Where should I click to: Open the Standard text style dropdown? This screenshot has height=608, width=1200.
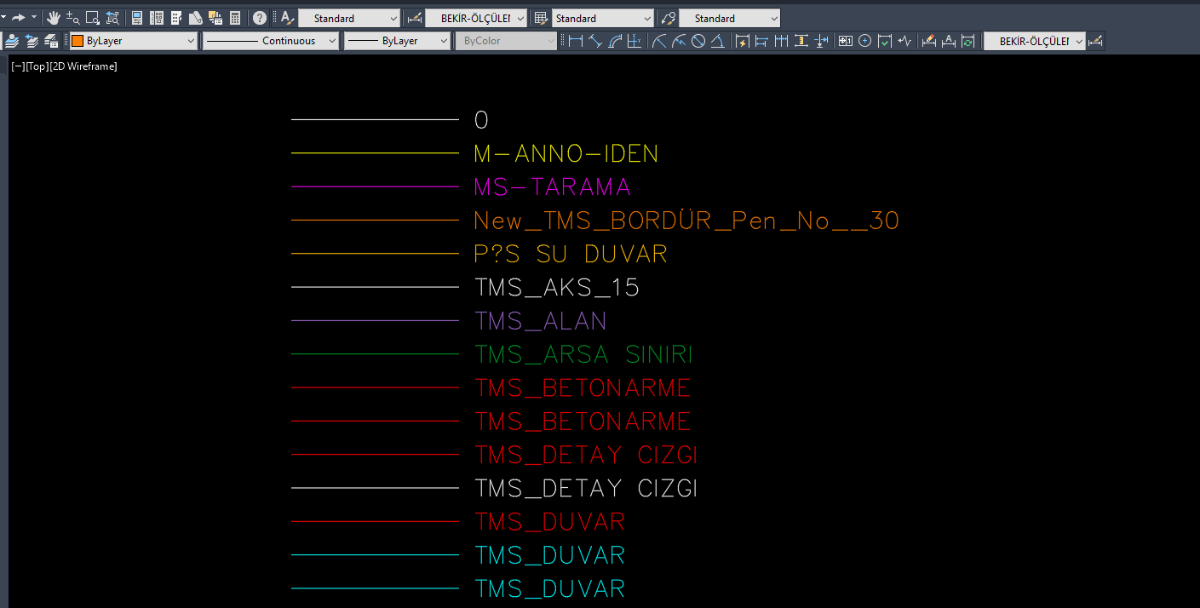click(349, 18)
